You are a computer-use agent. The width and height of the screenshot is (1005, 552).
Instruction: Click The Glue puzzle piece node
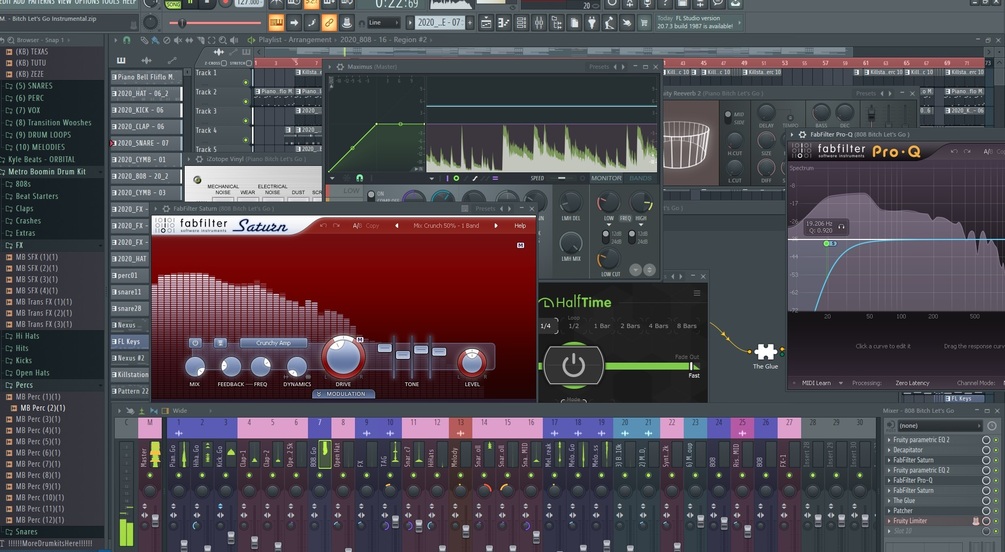(765, 351)
